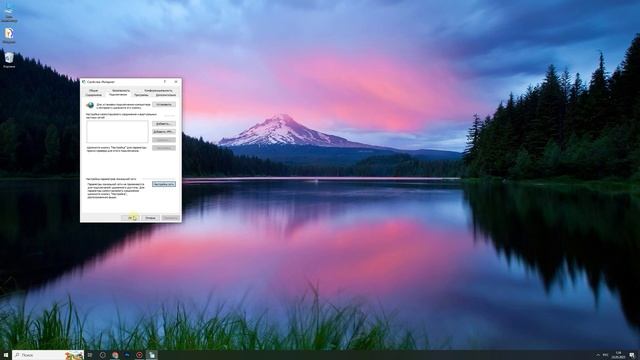
Task: Open the Privacy (Конфиденциальность) tab
Action: 158,90
